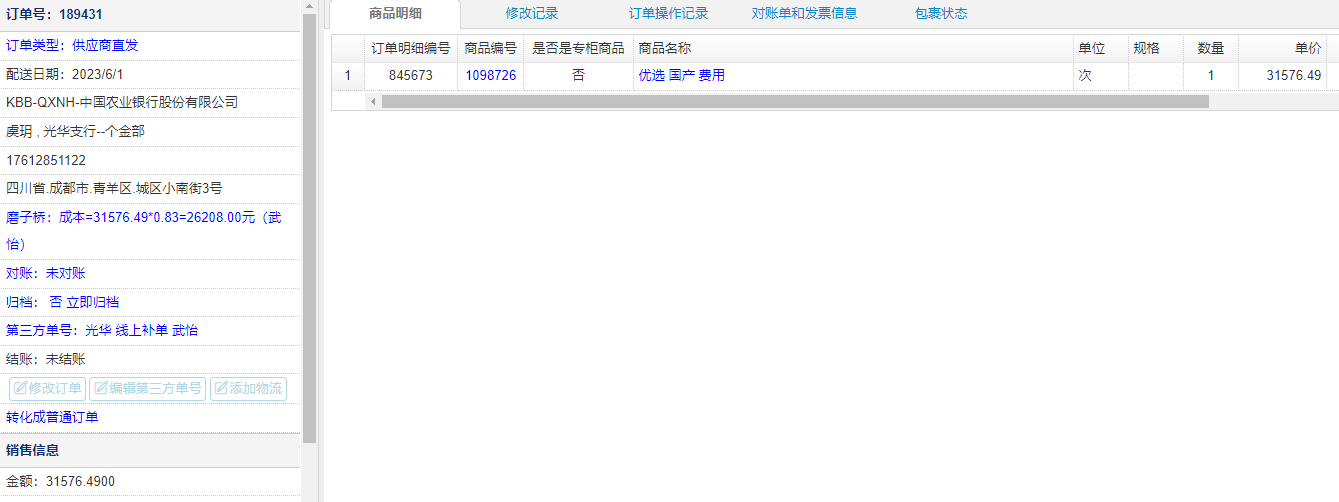Click the 规格 column header

[1155, 48]
